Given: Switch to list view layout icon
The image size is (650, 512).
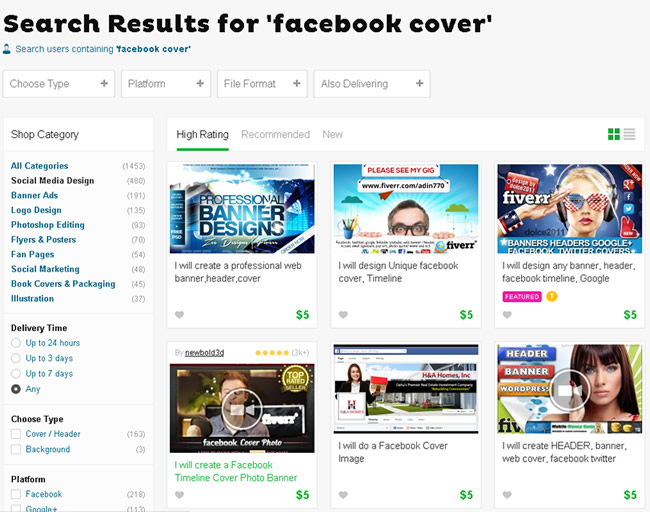Looking at the screenshot, I should [629, 134].
